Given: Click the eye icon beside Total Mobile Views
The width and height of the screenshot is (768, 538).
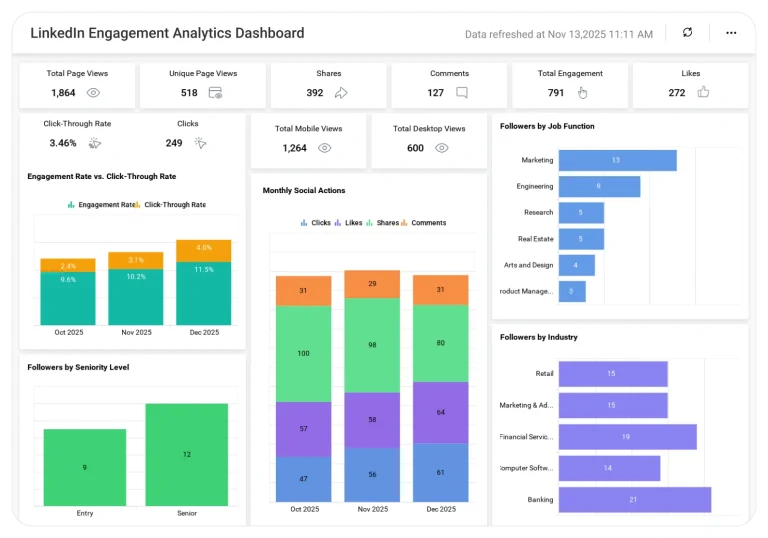Looking at the screenshot, I should point(324,148).
